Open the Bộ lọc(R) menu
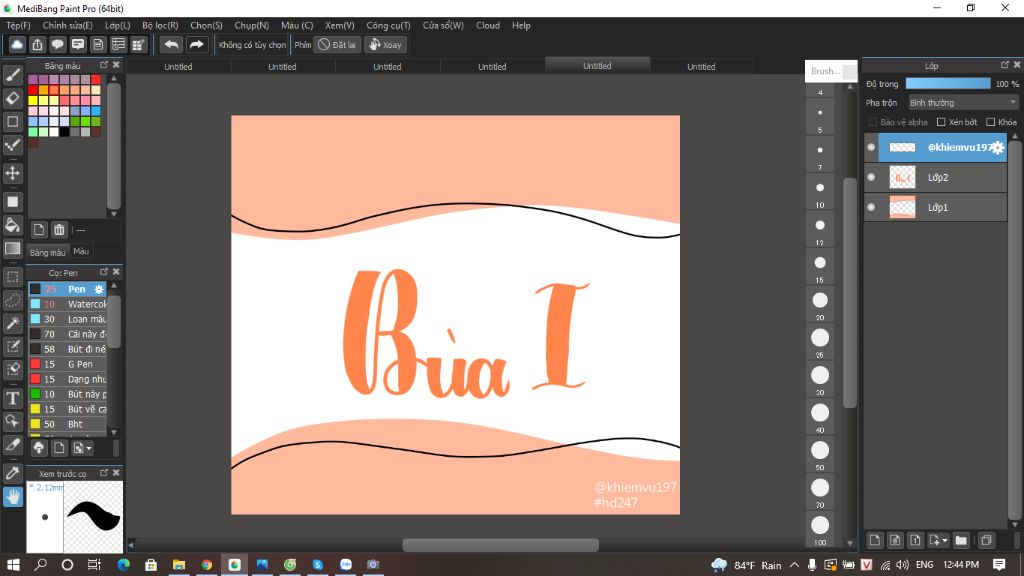 (160, 25)
